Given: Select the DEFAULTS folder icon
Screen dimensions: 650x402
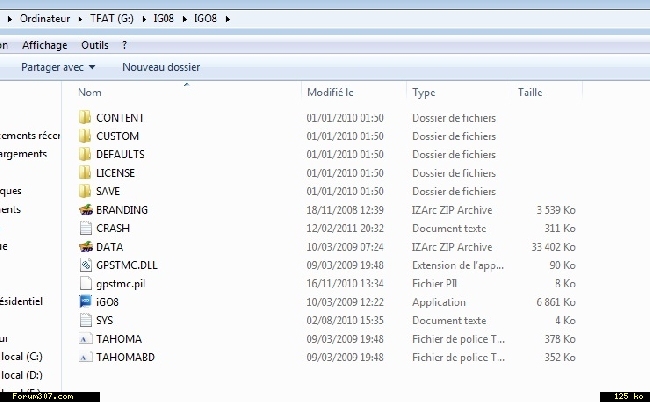Looking at the screenshot, I should pos(85,154).
